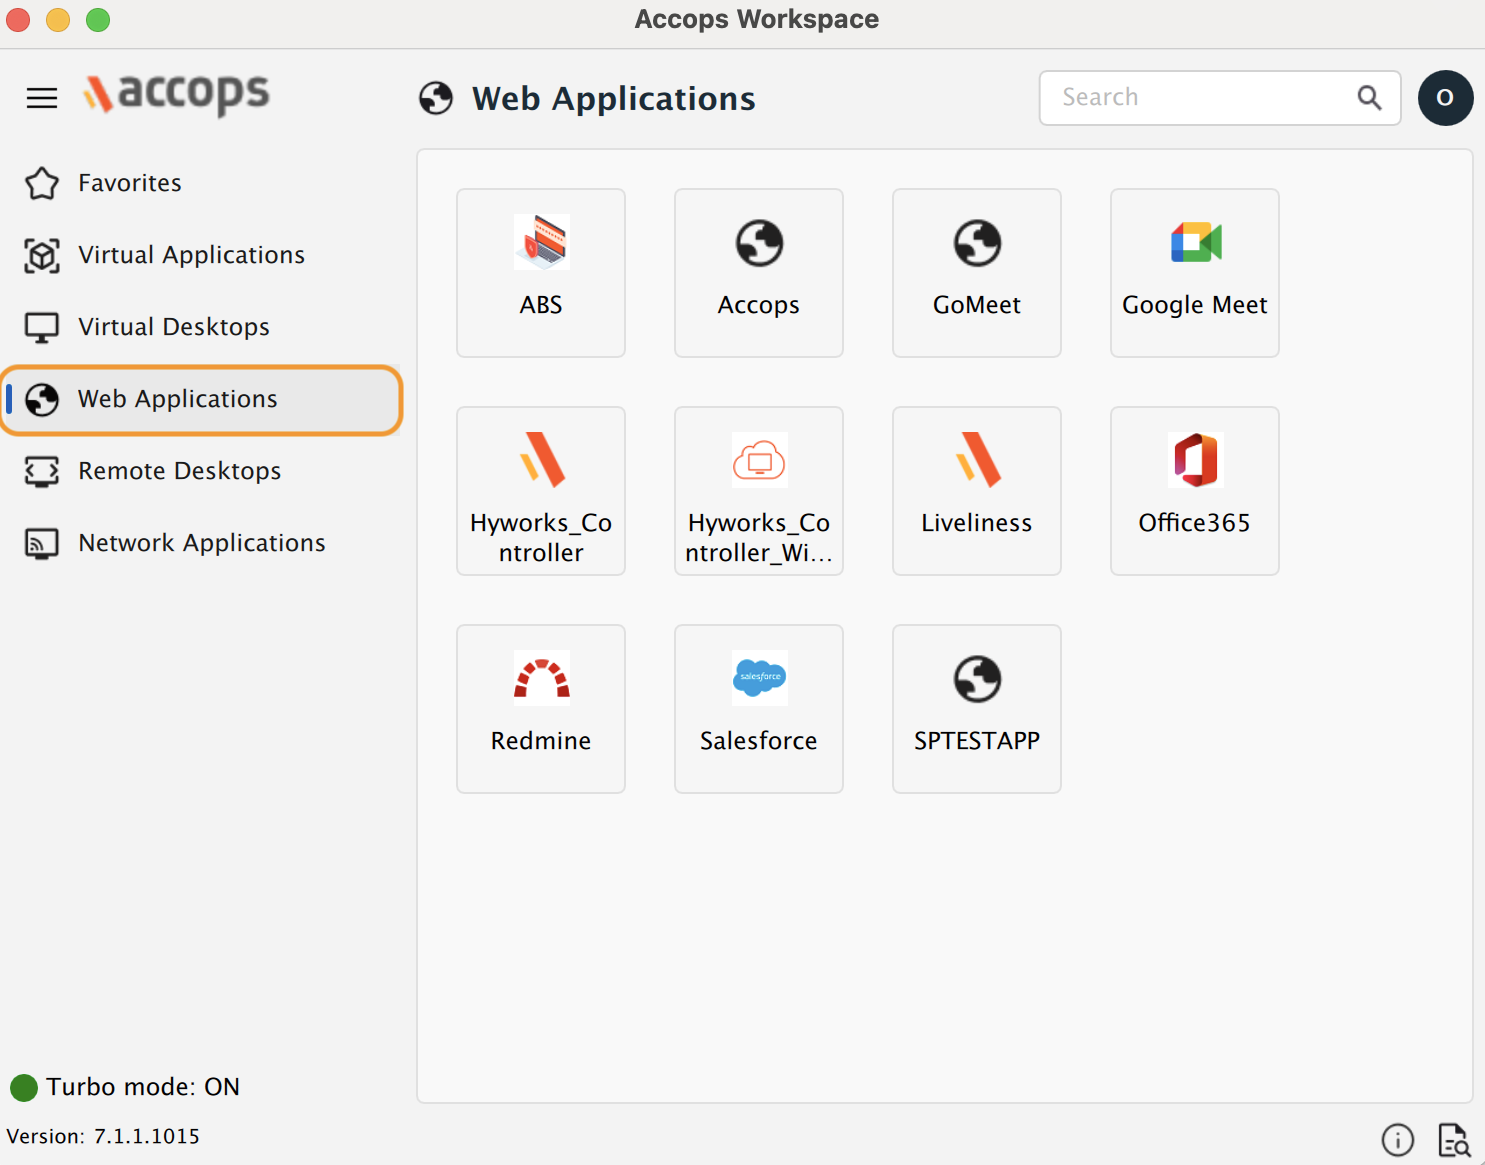1485x1165 pixels.
Task: Launch the Redmine web app
Action: point(541,708)
